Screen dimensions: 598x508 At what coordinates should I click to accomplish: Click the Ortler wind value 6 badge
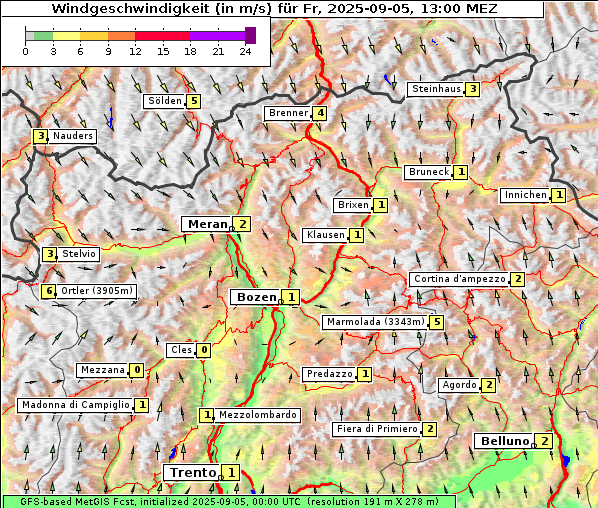point(49,291)
